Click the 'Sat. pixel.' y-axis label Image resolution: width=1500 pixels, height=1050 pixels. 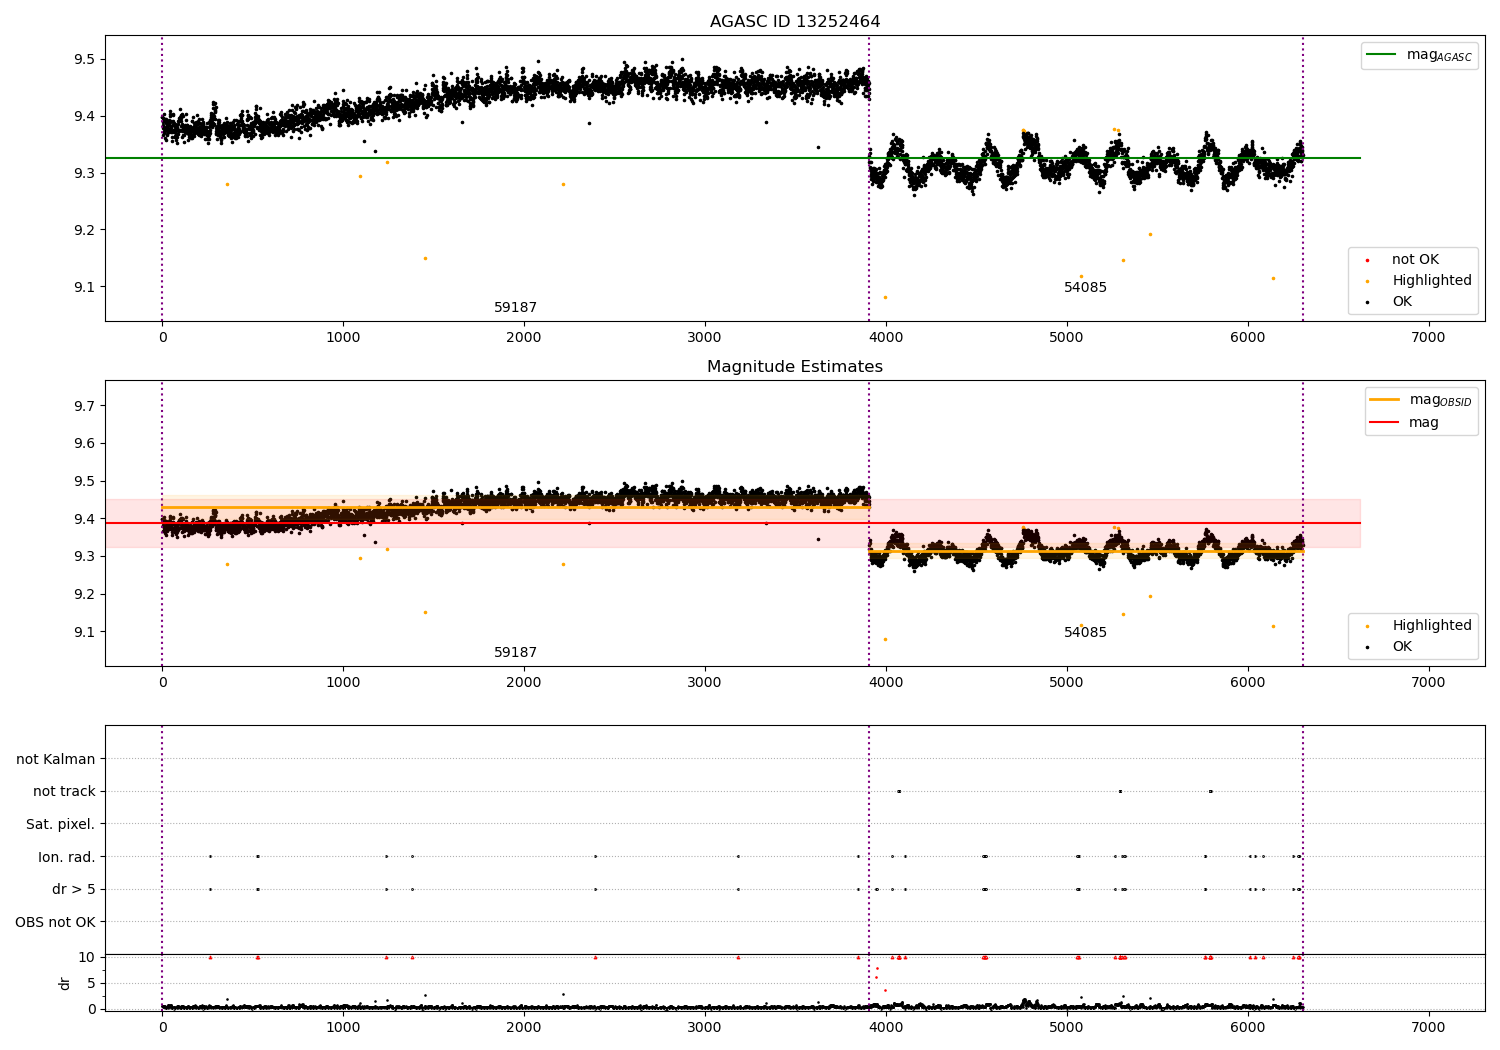pyautogui.click(x=61, y=824)
